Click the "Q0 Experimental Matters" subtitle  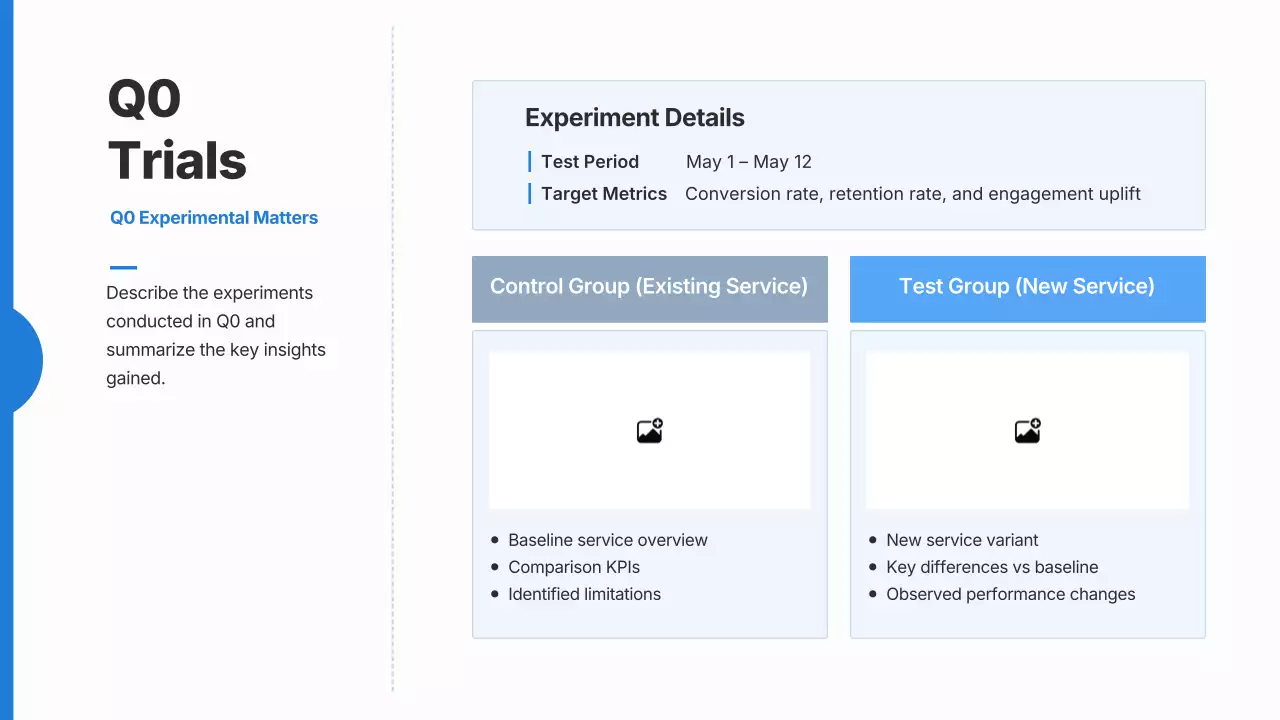click(x=214, y=218)
